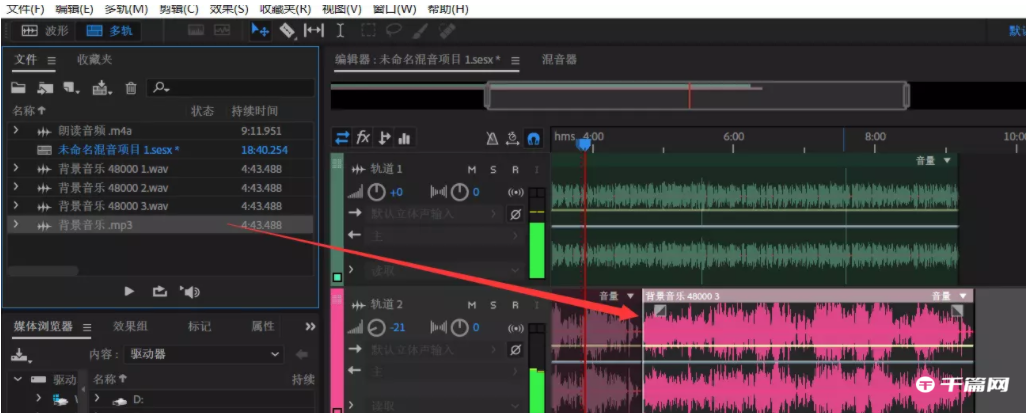Switch to 多轨 multitrack view

[108, 31]
